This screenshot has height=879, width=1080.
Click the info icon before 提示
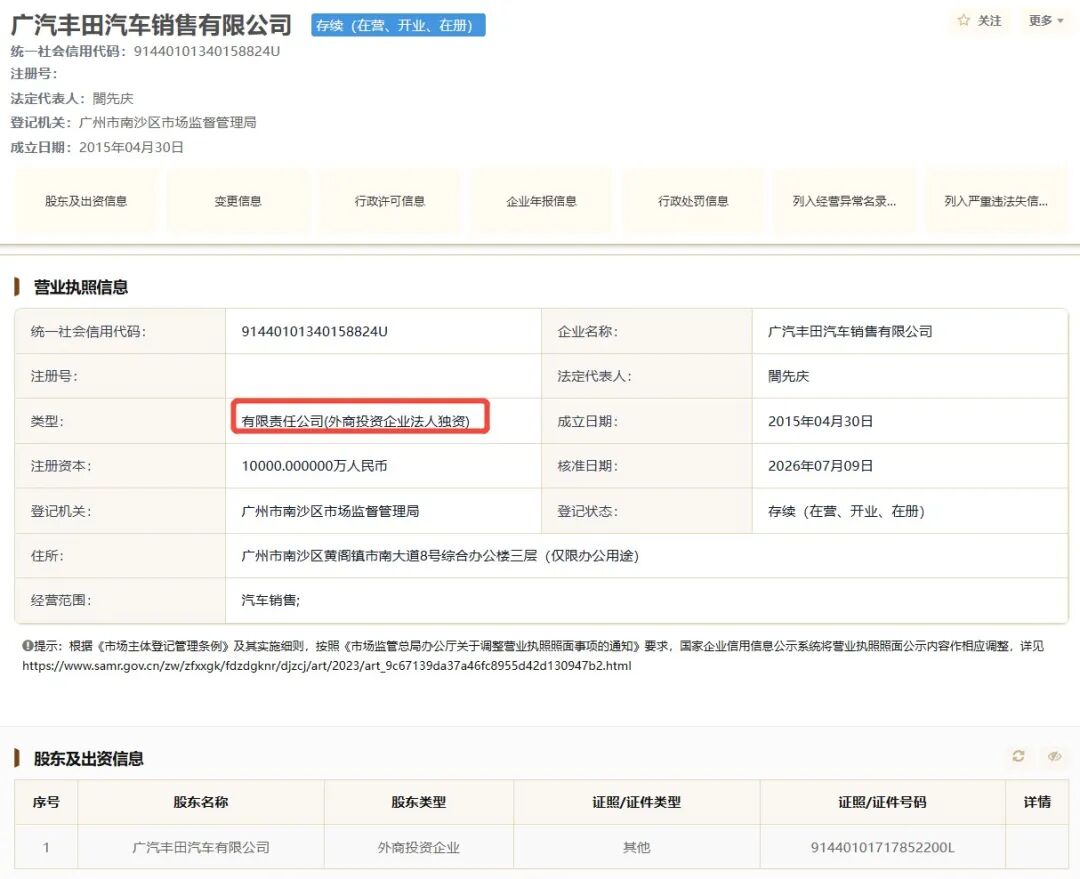[28, 645]
